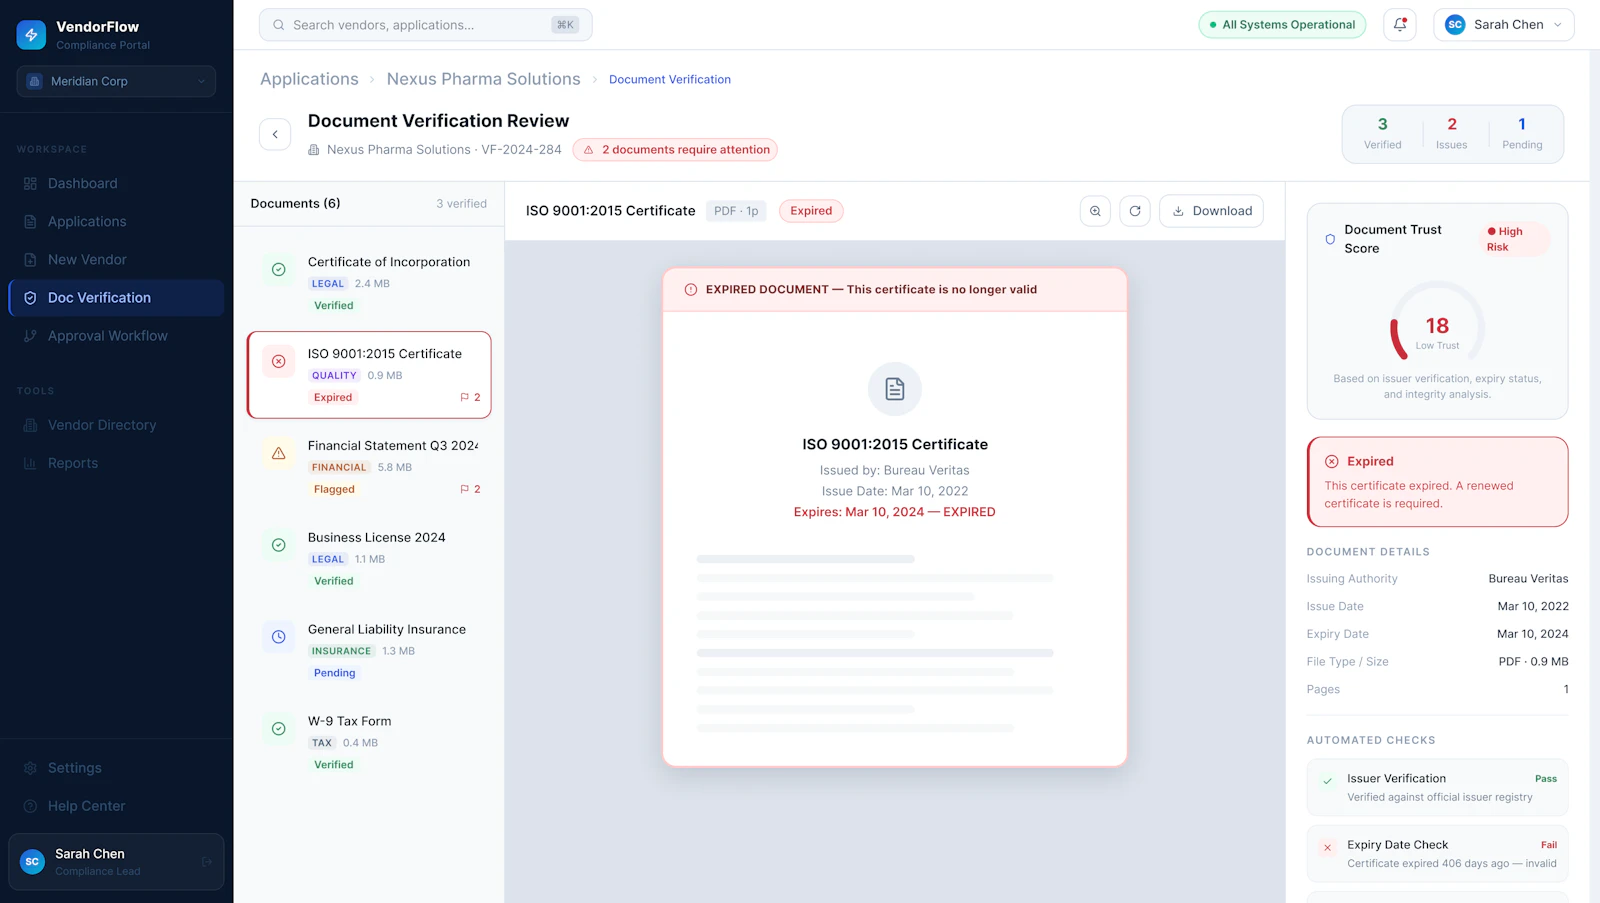This screenshot has width=1600, height=903.
Task: Open New Vendor page
Action: click(116, 259)
